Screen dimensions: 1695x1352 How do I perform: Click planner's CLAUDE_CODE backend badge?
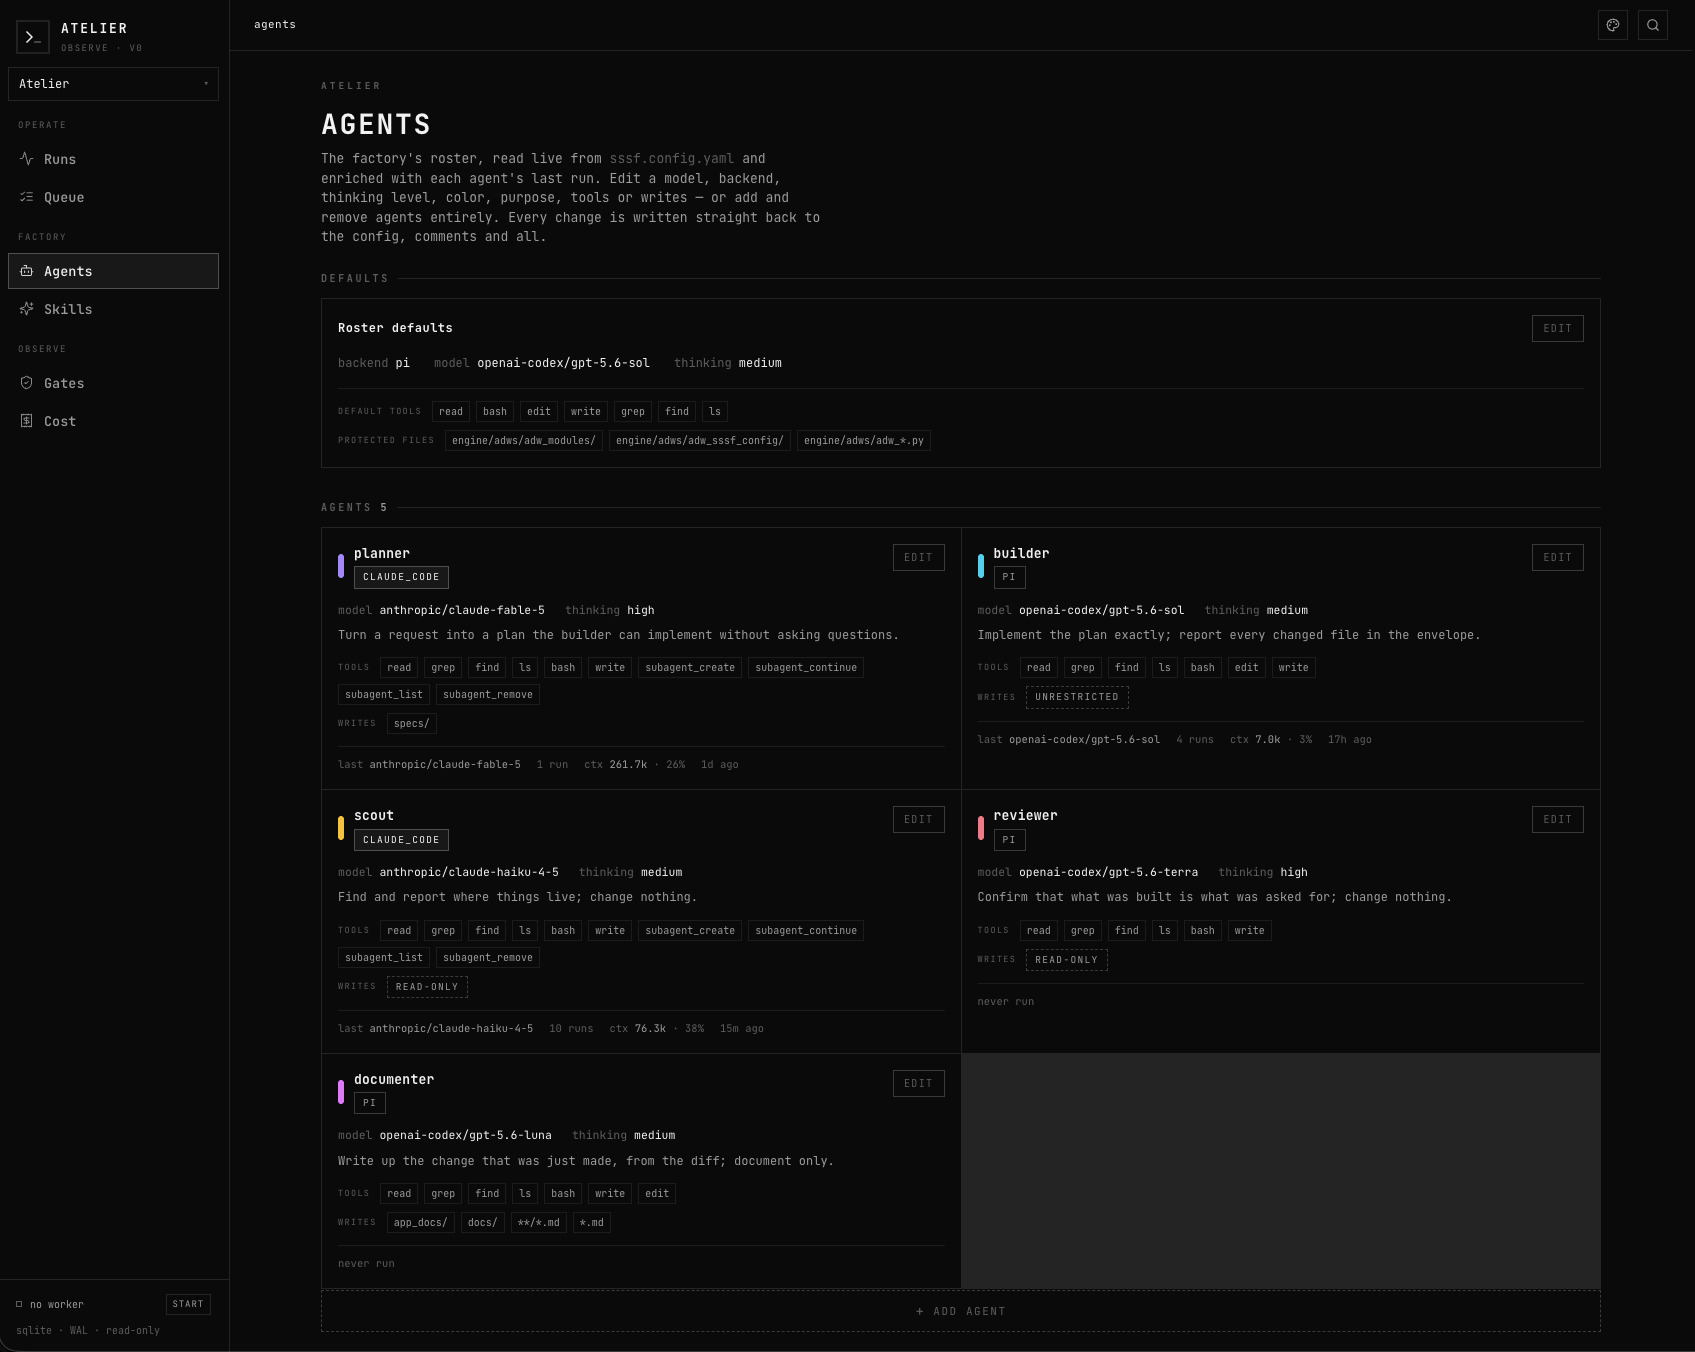(x=401, y=577)
